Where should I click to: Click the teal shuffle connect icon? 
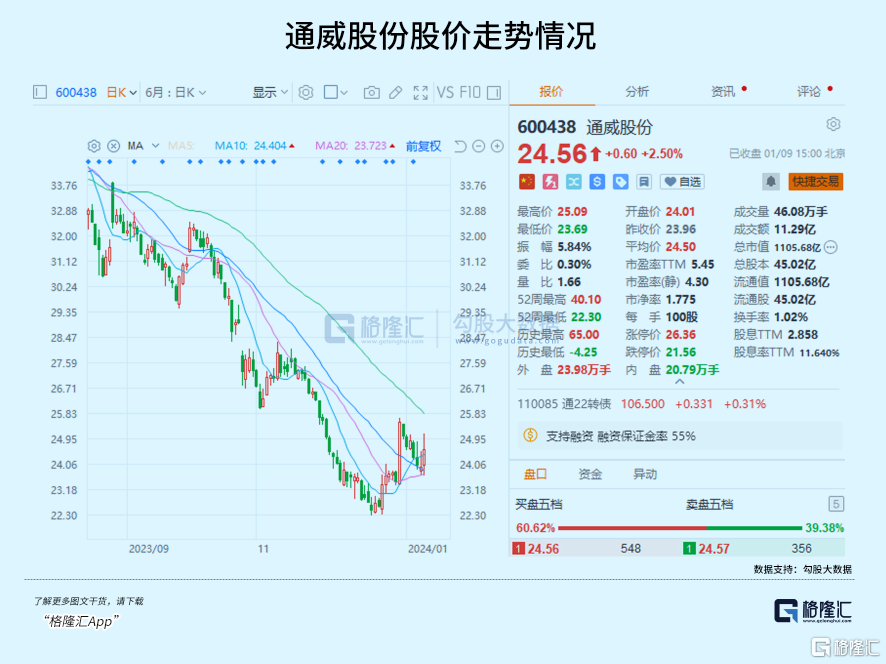pos(574,181)
